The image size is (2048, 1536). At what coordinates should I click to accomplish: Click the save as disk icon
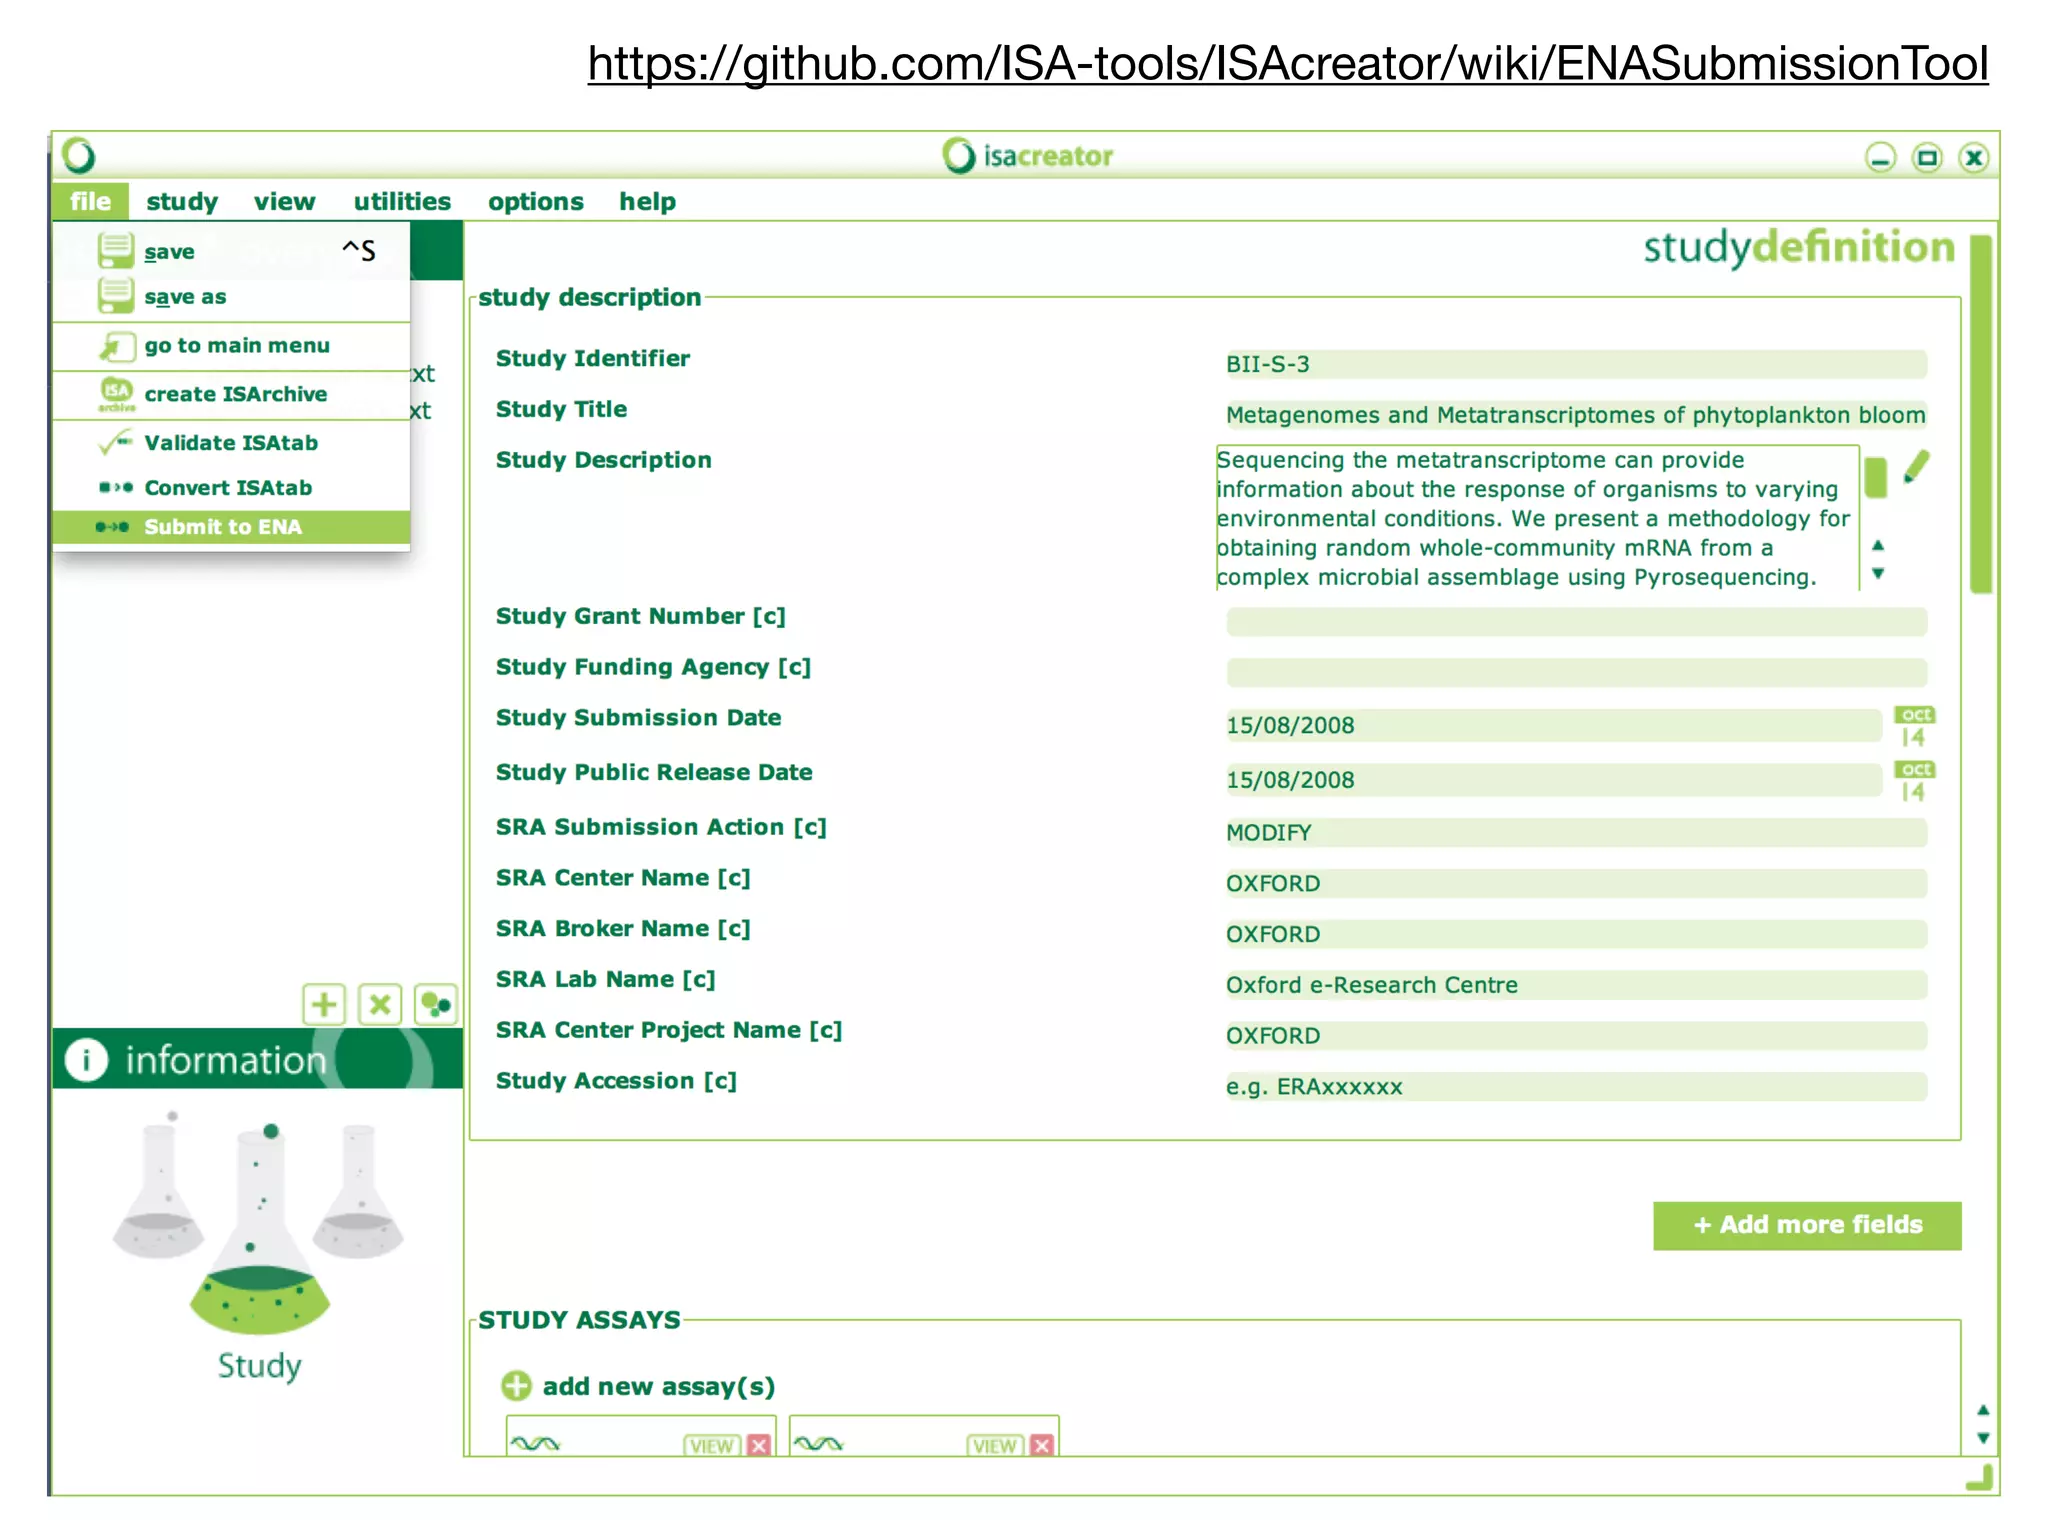click(115, 296)
